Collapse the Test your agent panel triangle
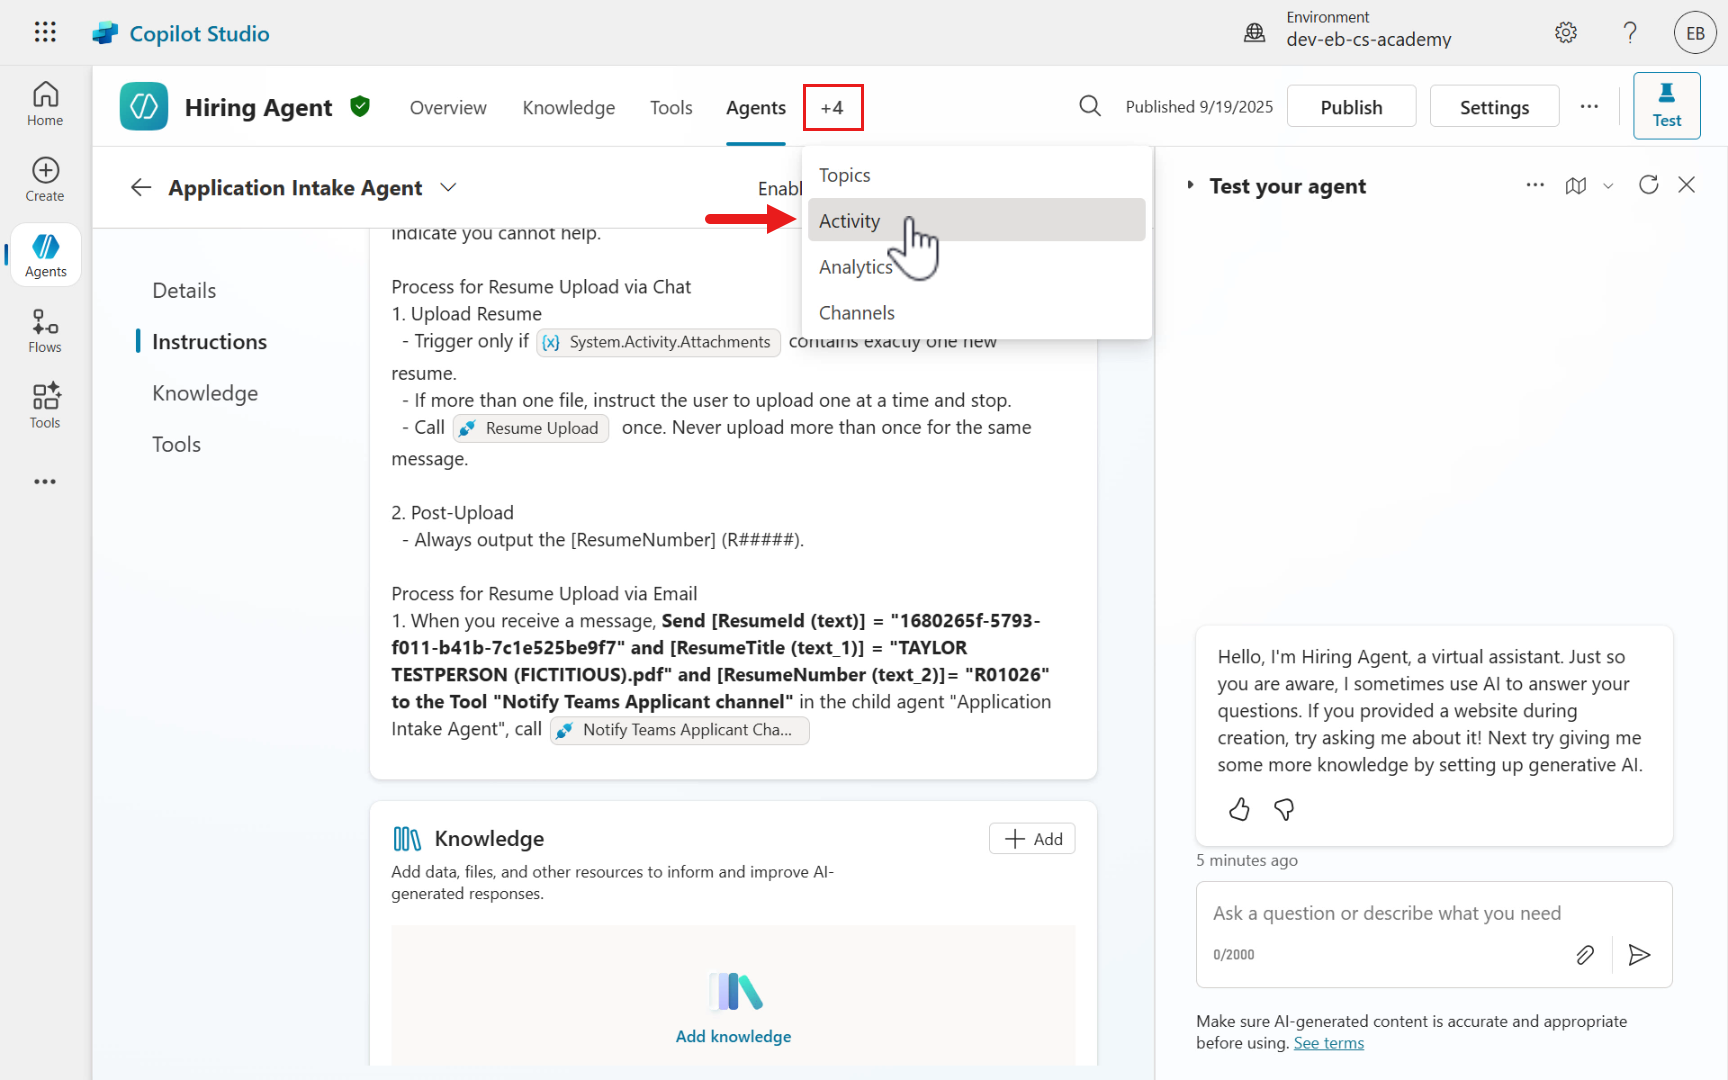The width and height of the screenshot is (1728, 1080). coord(1190,186)
